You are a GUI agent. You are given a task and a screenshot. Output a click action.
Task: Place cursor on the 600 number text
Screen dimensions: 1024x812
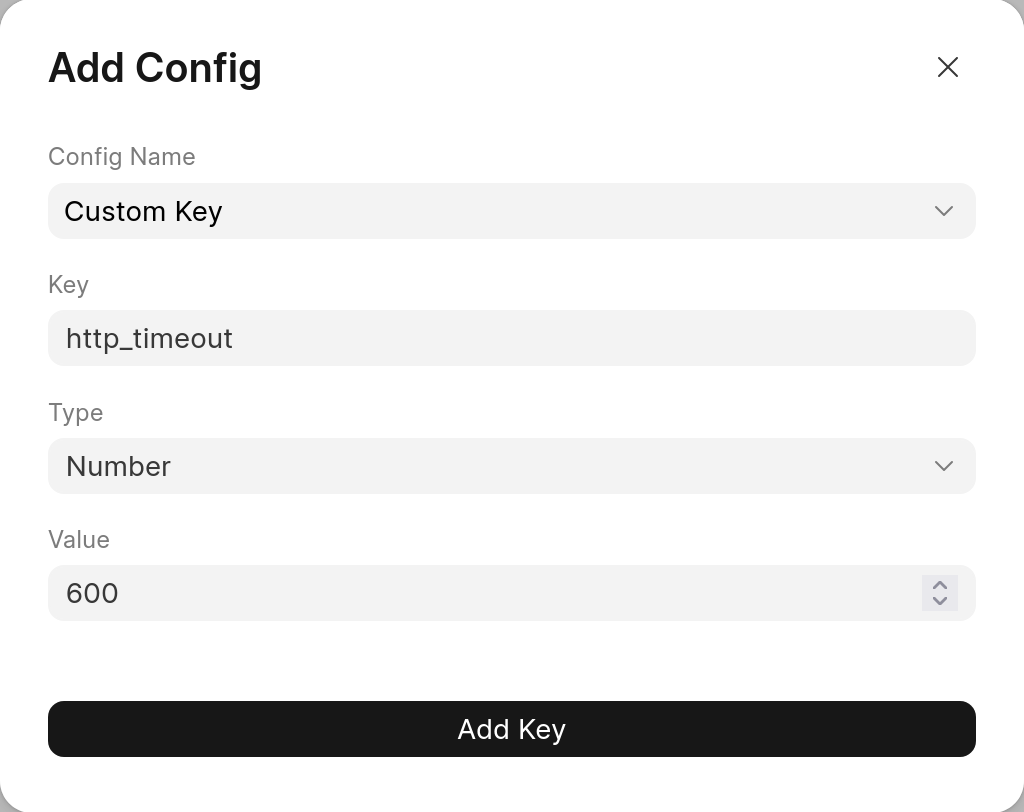92,593
